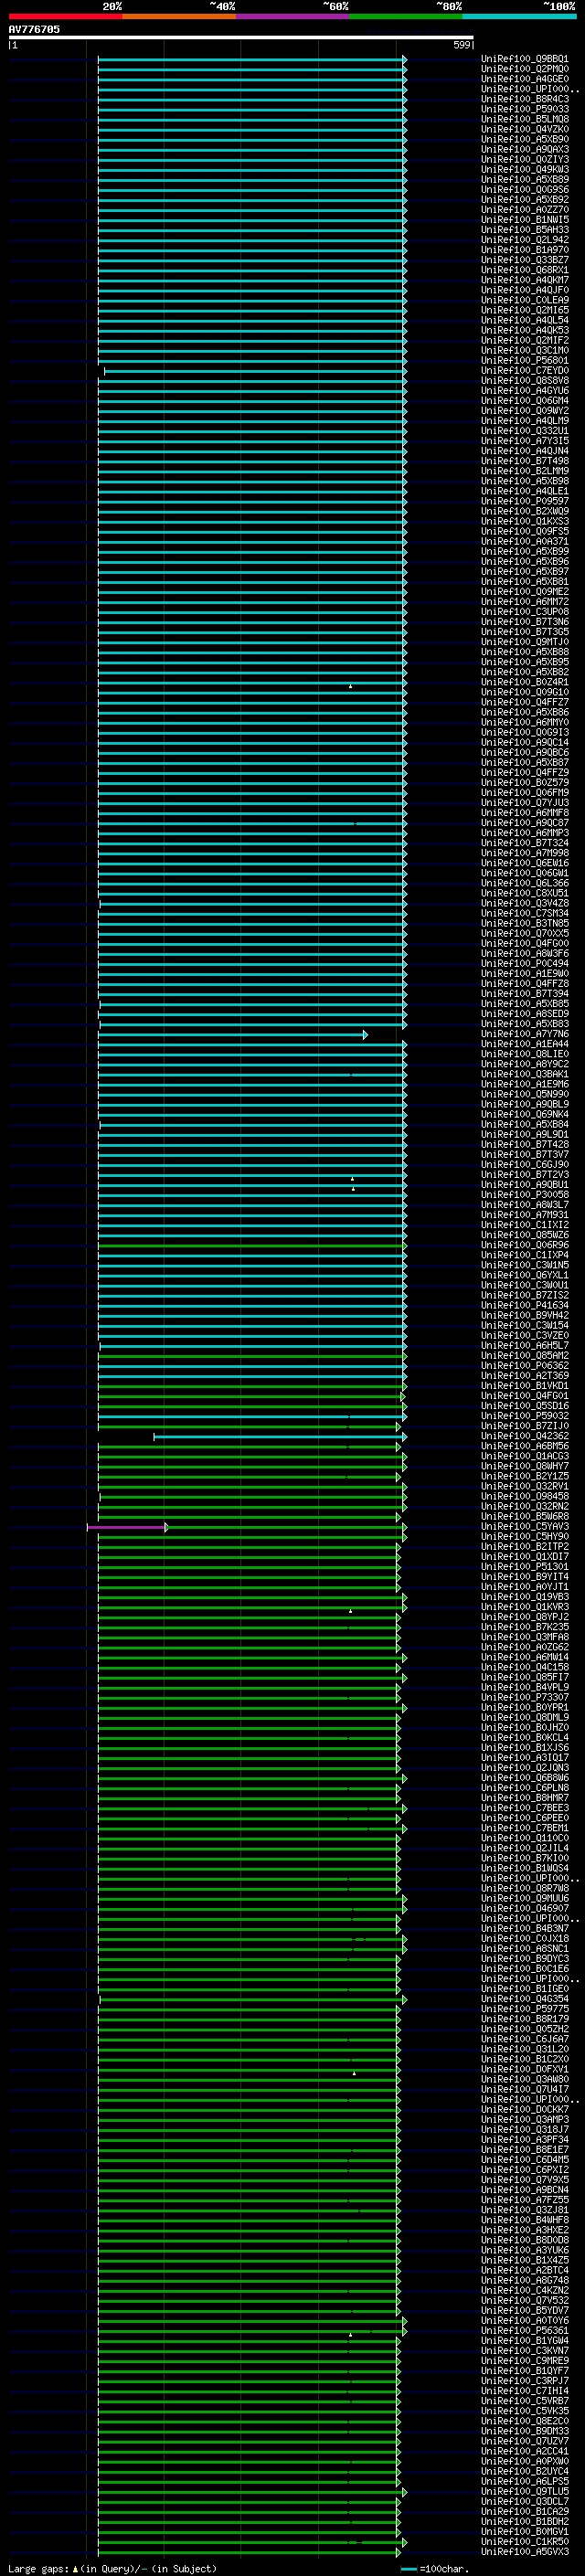Screen dimensions: 585x2576
Task: Click hit label UniRef100_Q49KW3
Action: pos(525,169)
